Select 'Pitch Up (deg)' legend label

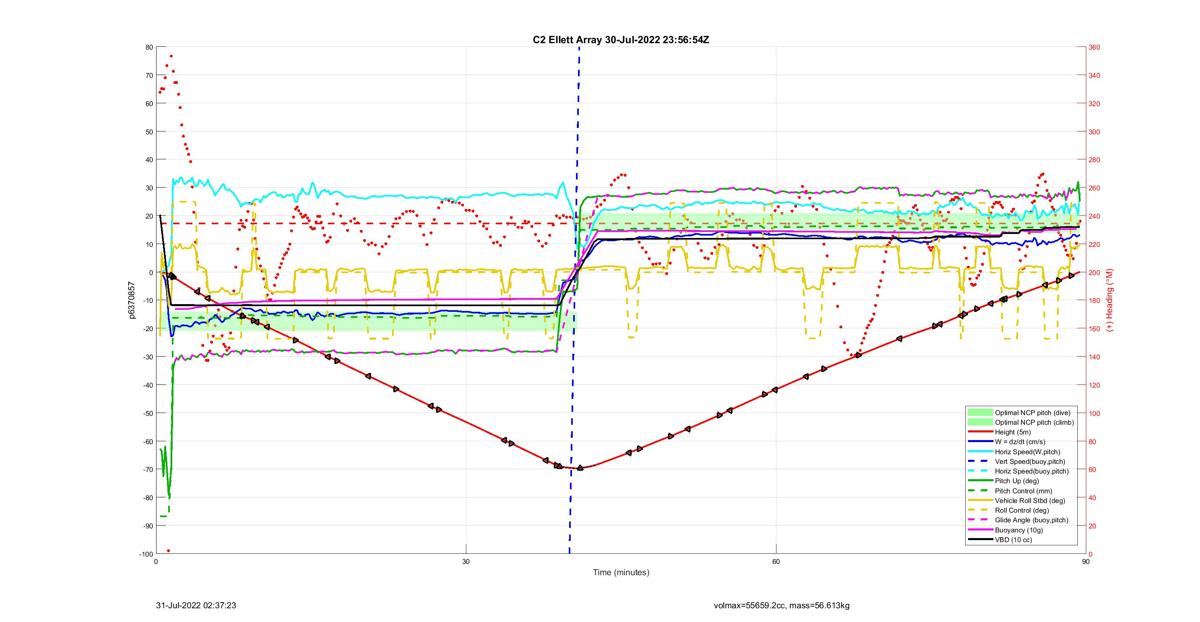[1017, 481]
